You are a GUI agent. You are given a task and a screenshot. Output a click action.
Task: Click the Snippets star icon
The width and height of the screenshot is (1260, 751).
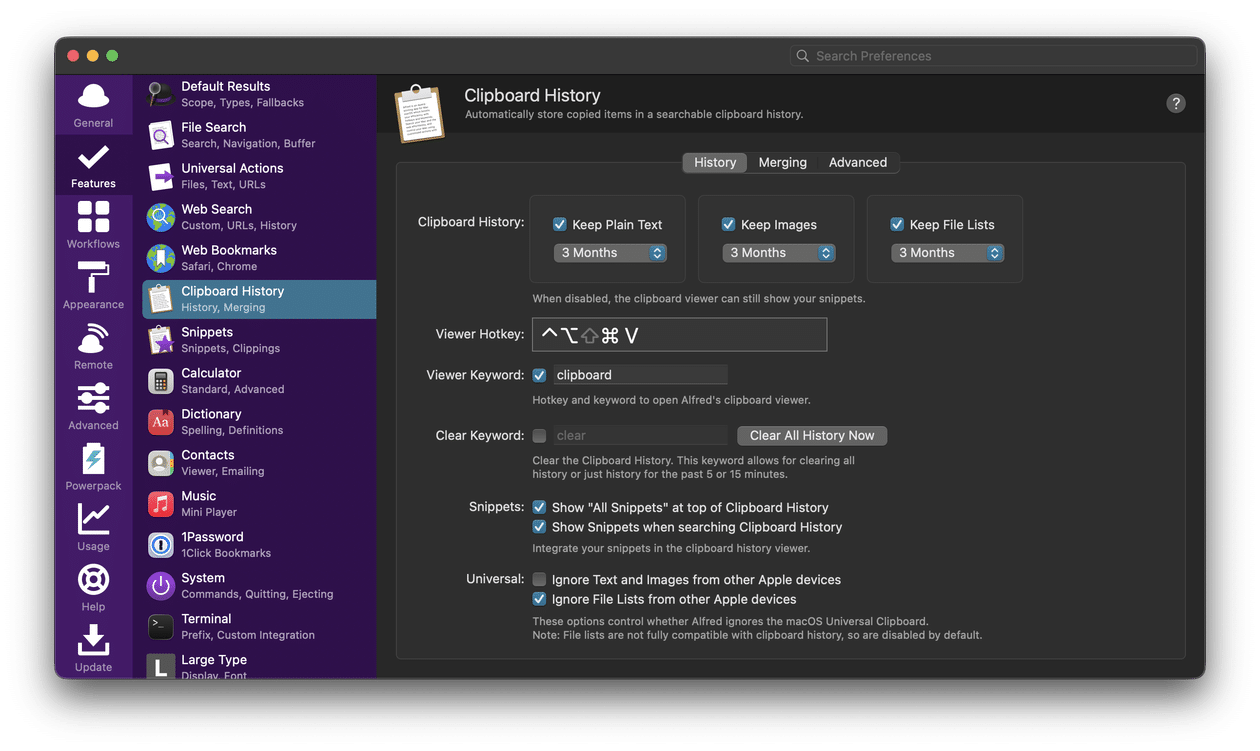coord(160,340)
